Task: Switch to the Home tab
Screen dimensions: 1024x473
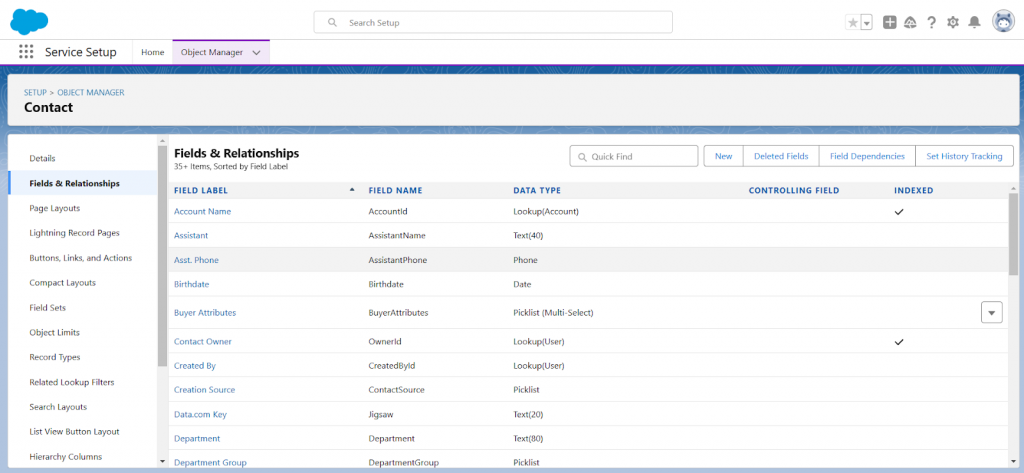Action: tap(152, 52)
